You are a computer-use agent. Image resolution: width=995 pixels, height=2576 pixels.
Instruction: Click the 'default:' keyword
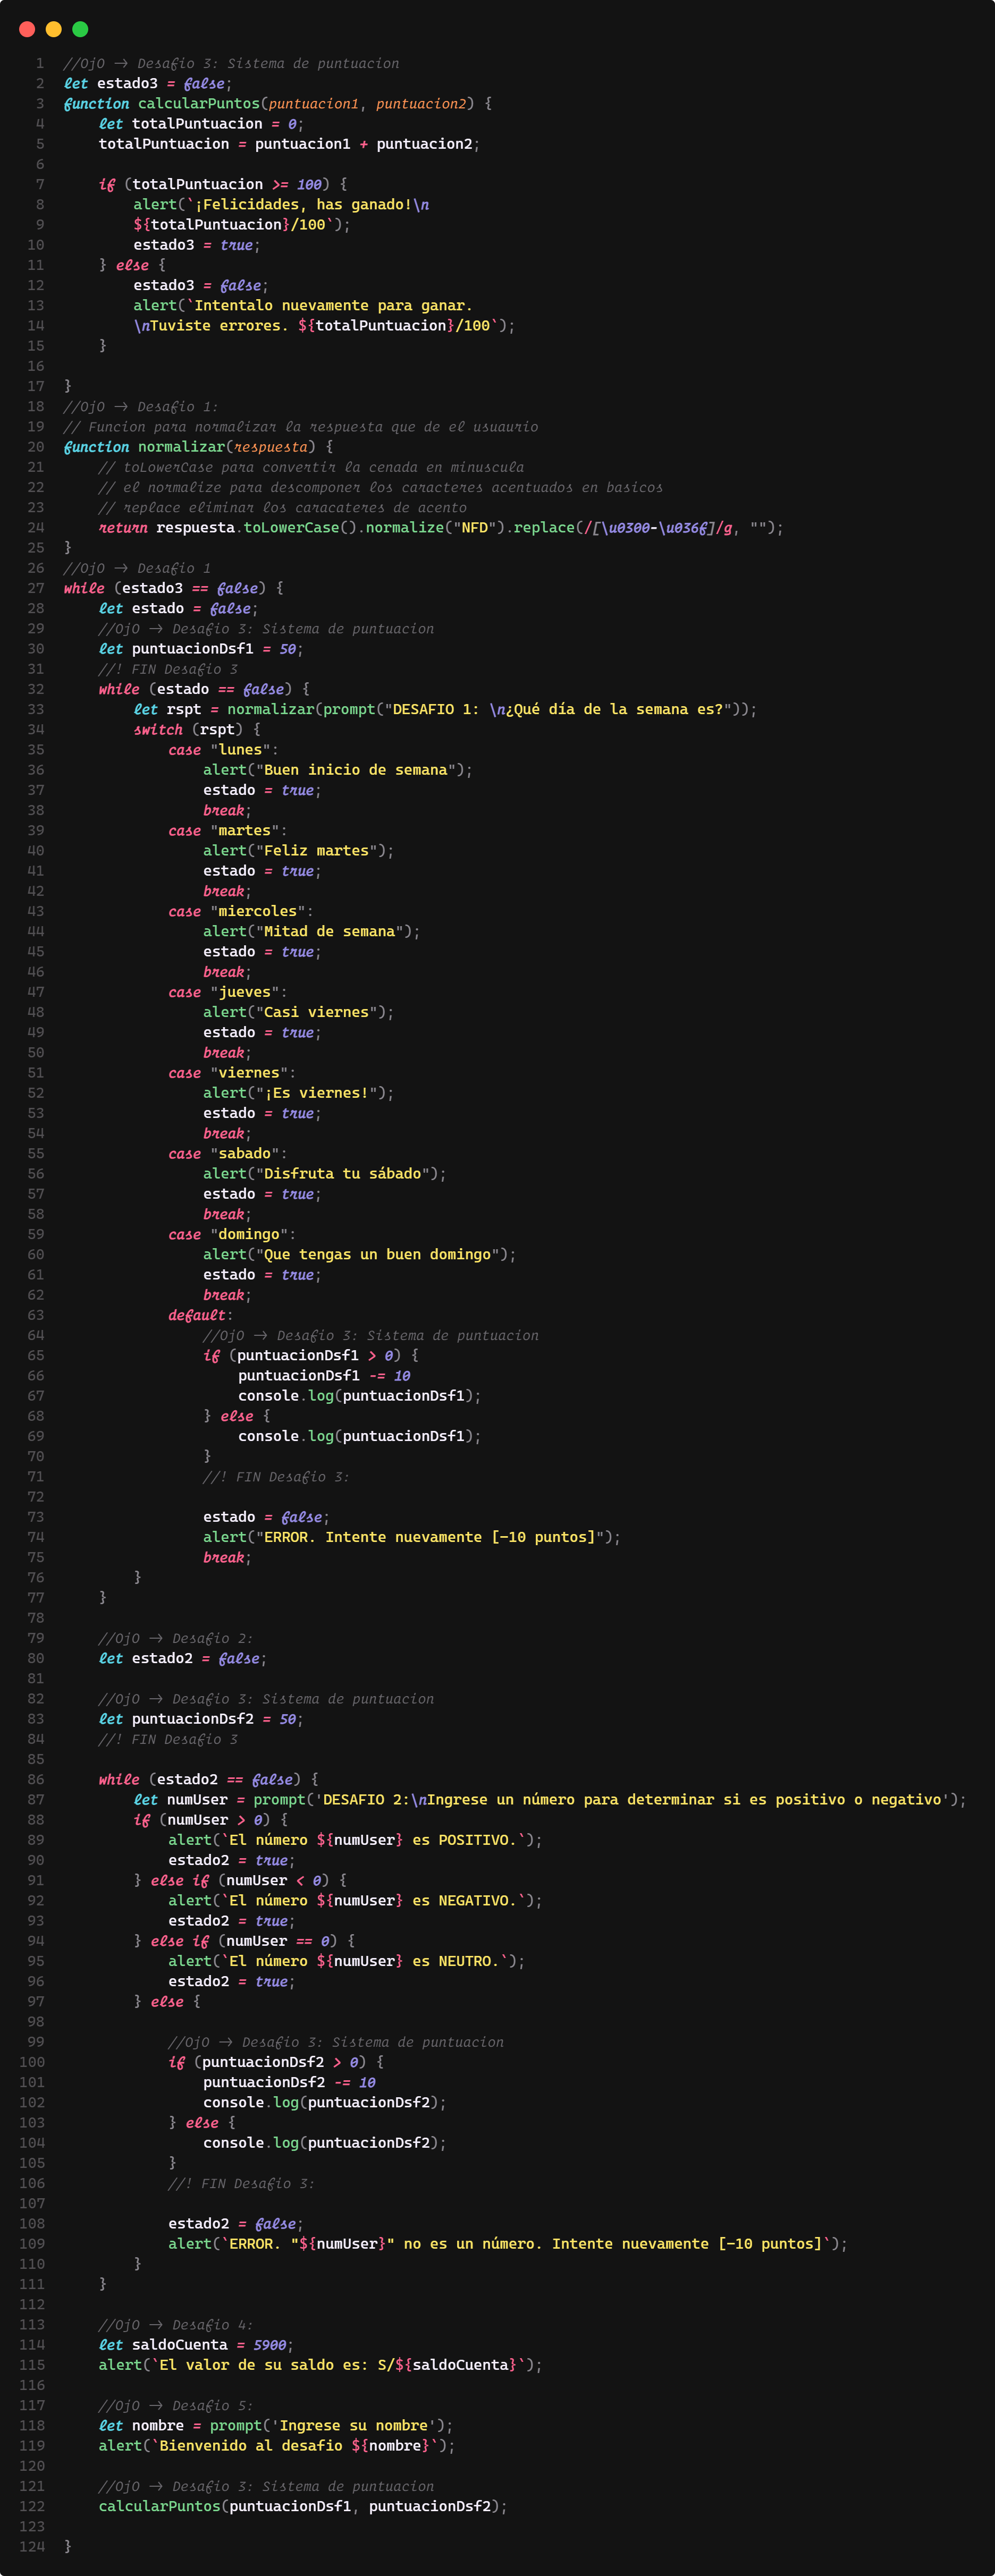click(201, 1316)
